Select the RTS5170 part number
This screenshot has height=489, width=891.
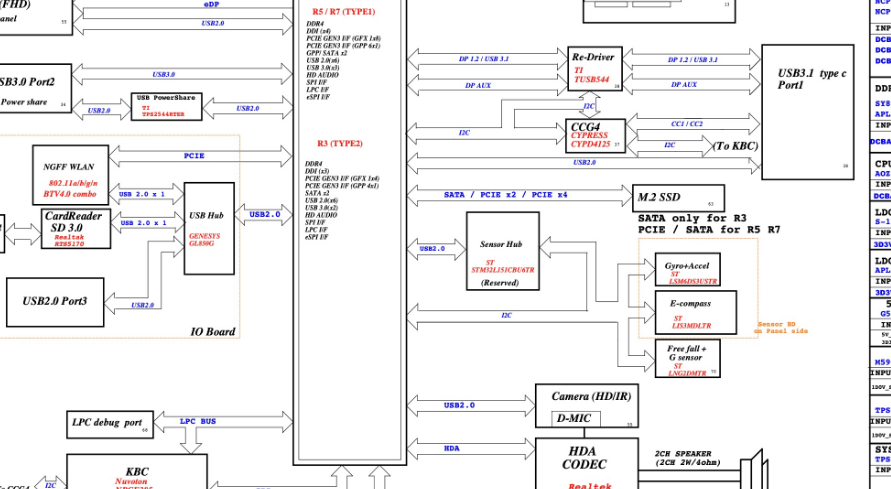tap(69, 244)
